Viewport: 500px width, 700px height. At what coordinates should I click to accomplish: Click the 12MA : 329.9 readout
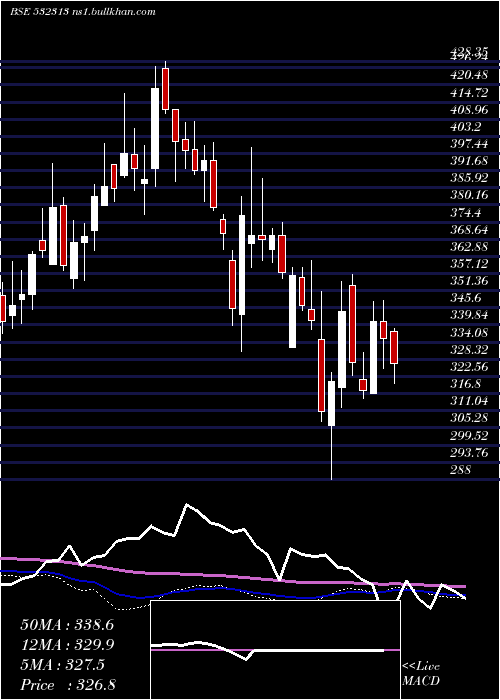tap(67, 645)
